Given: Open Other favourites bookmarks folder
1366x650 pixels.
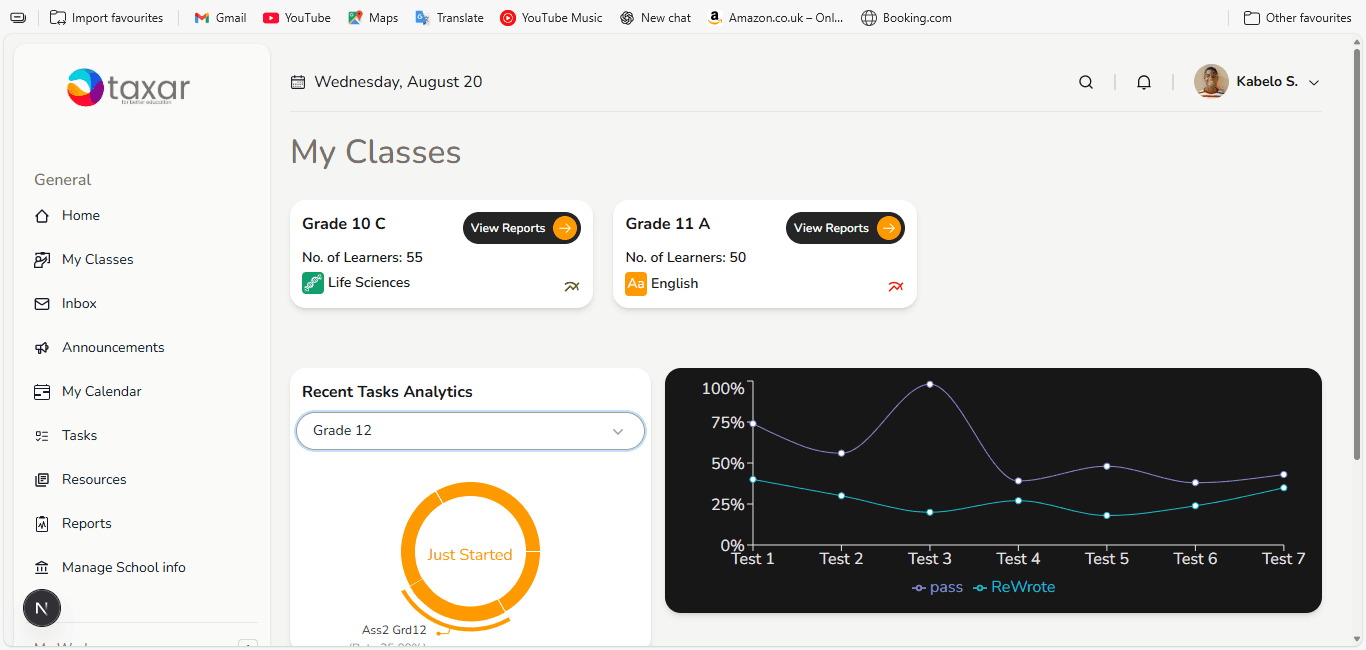Looking at the screenshot, I should (1297, 18).
